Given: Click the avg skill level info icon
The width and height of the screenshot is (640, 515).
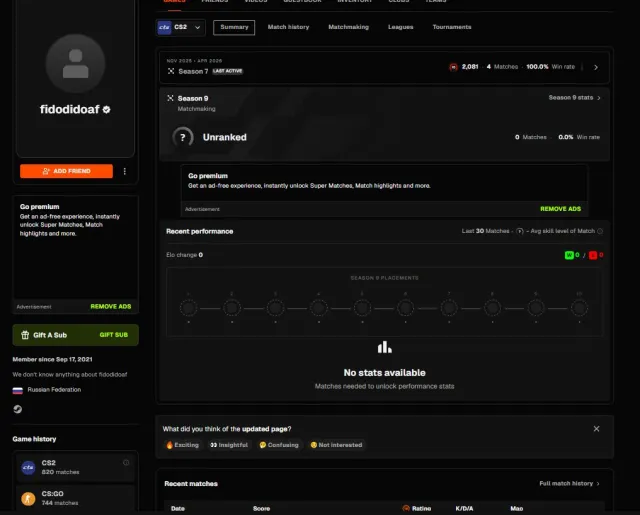Looking at the screenshot, I should tap(600, 231).
